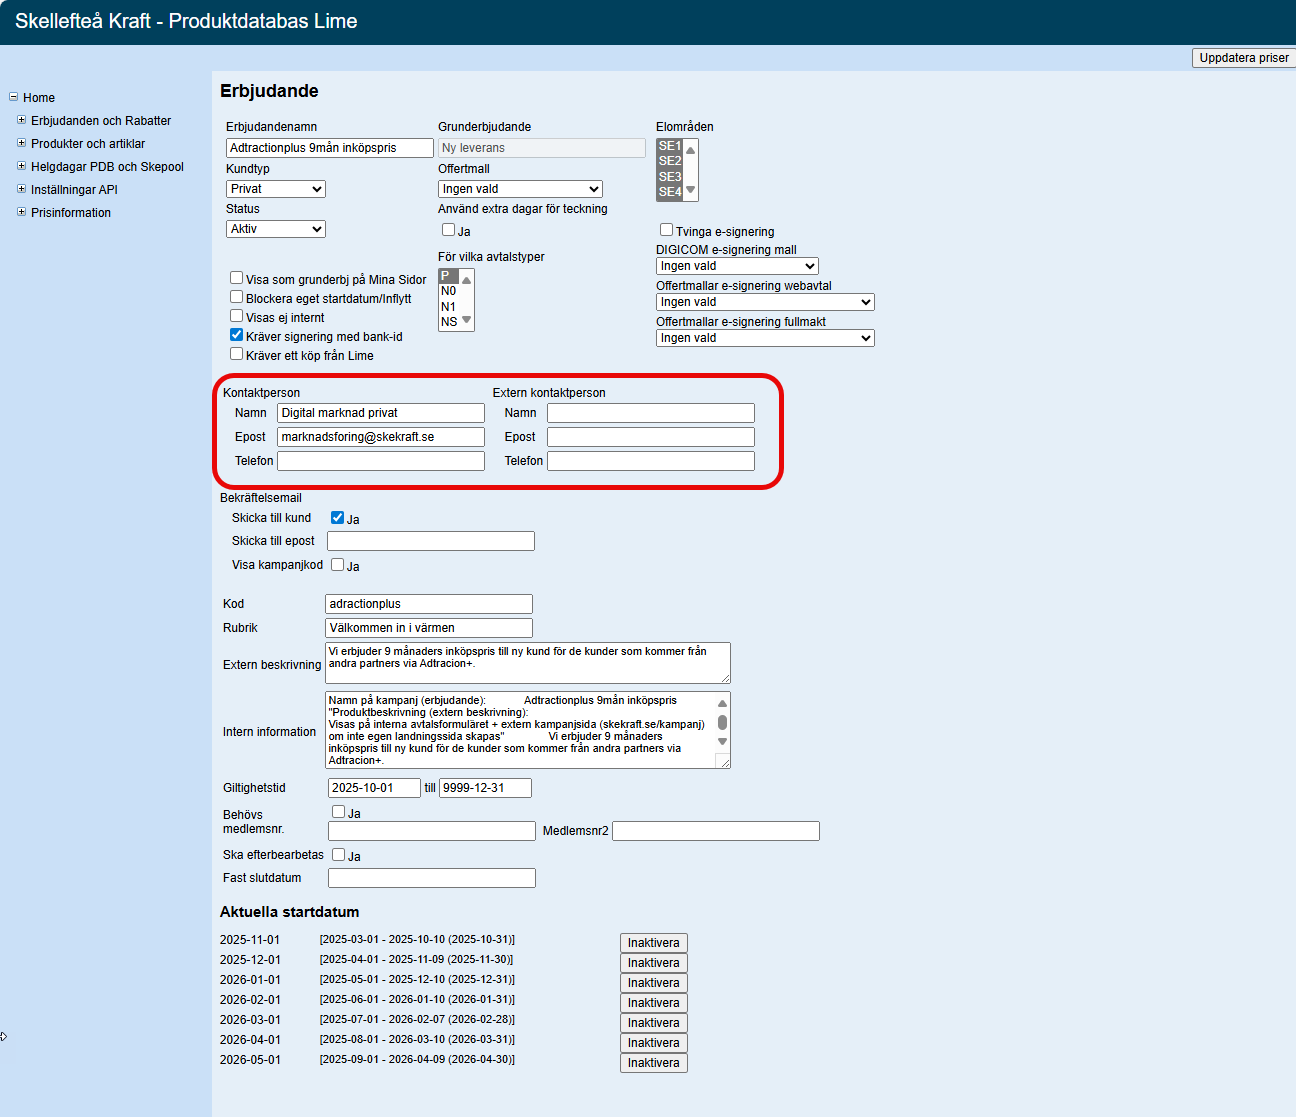Collapse the Home tree node icon
The height and width of the screenshot is (1117, 1296).
pos(13,97)
